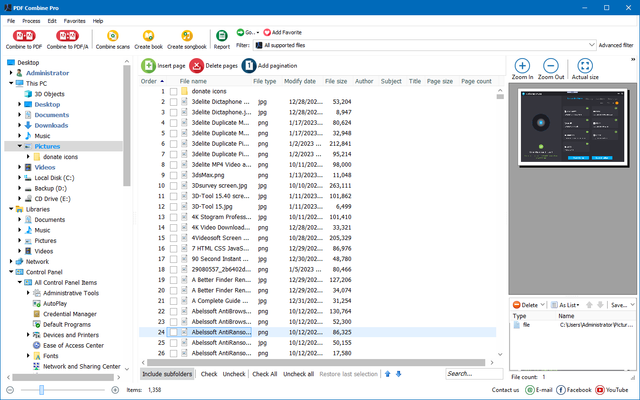Tick checkbox for 3dsMax.png file

[173, 174]
